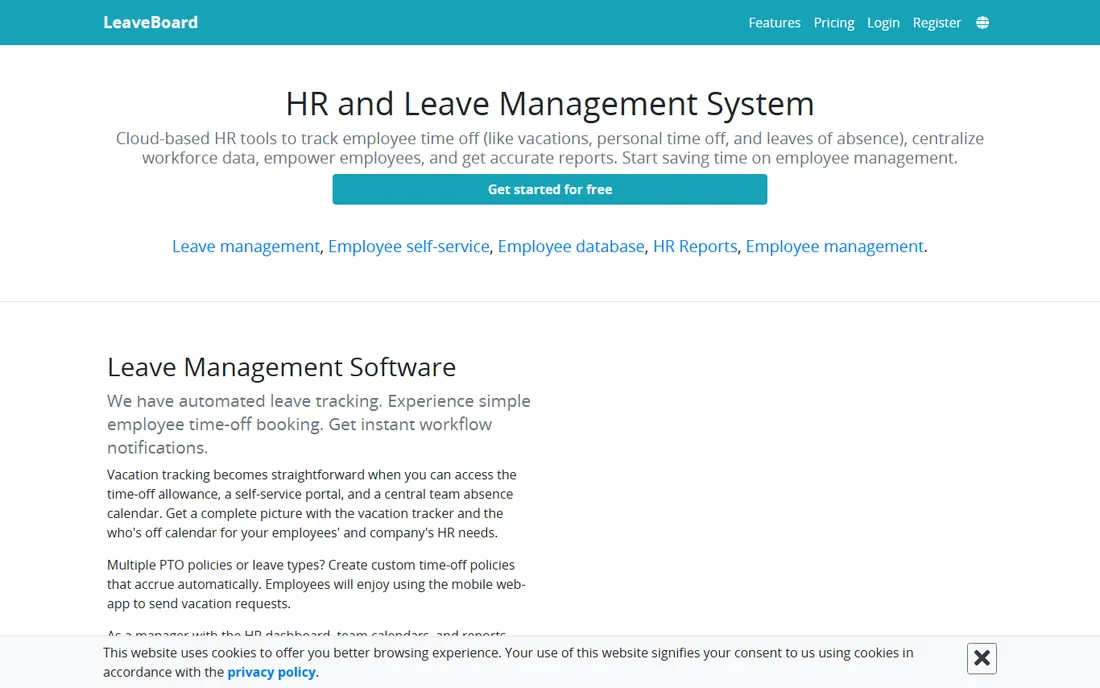The width and height of the screenshot is (1100, 688).
Task: Go to the Pricing page
Action: [833, 22]
